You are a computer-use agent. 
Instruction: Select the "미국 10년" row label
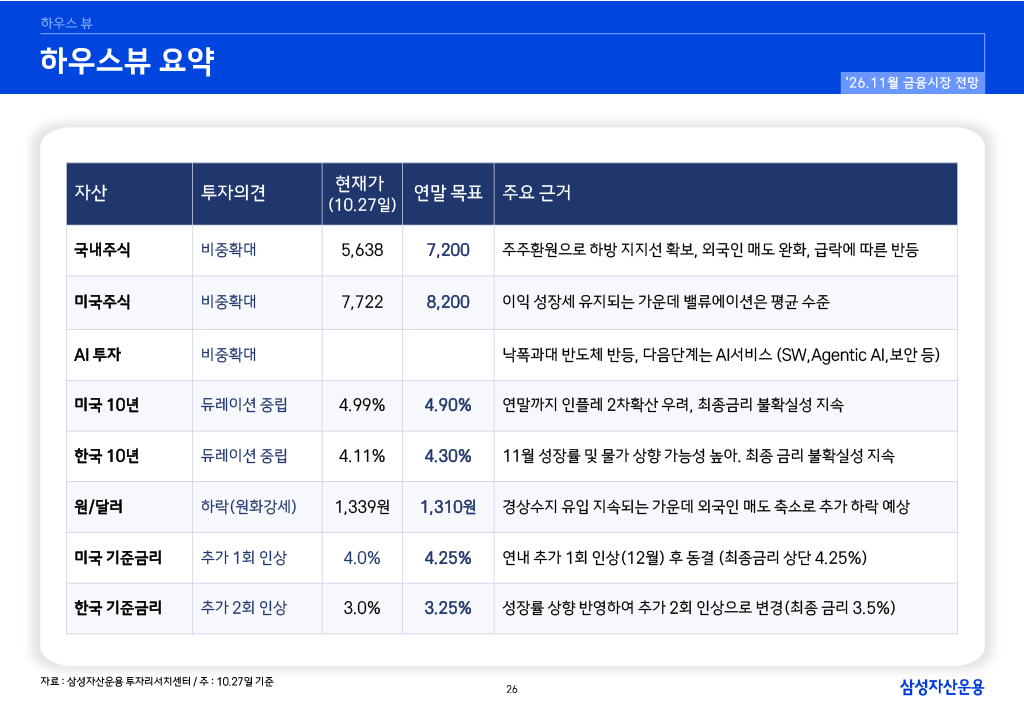point(106,405)
